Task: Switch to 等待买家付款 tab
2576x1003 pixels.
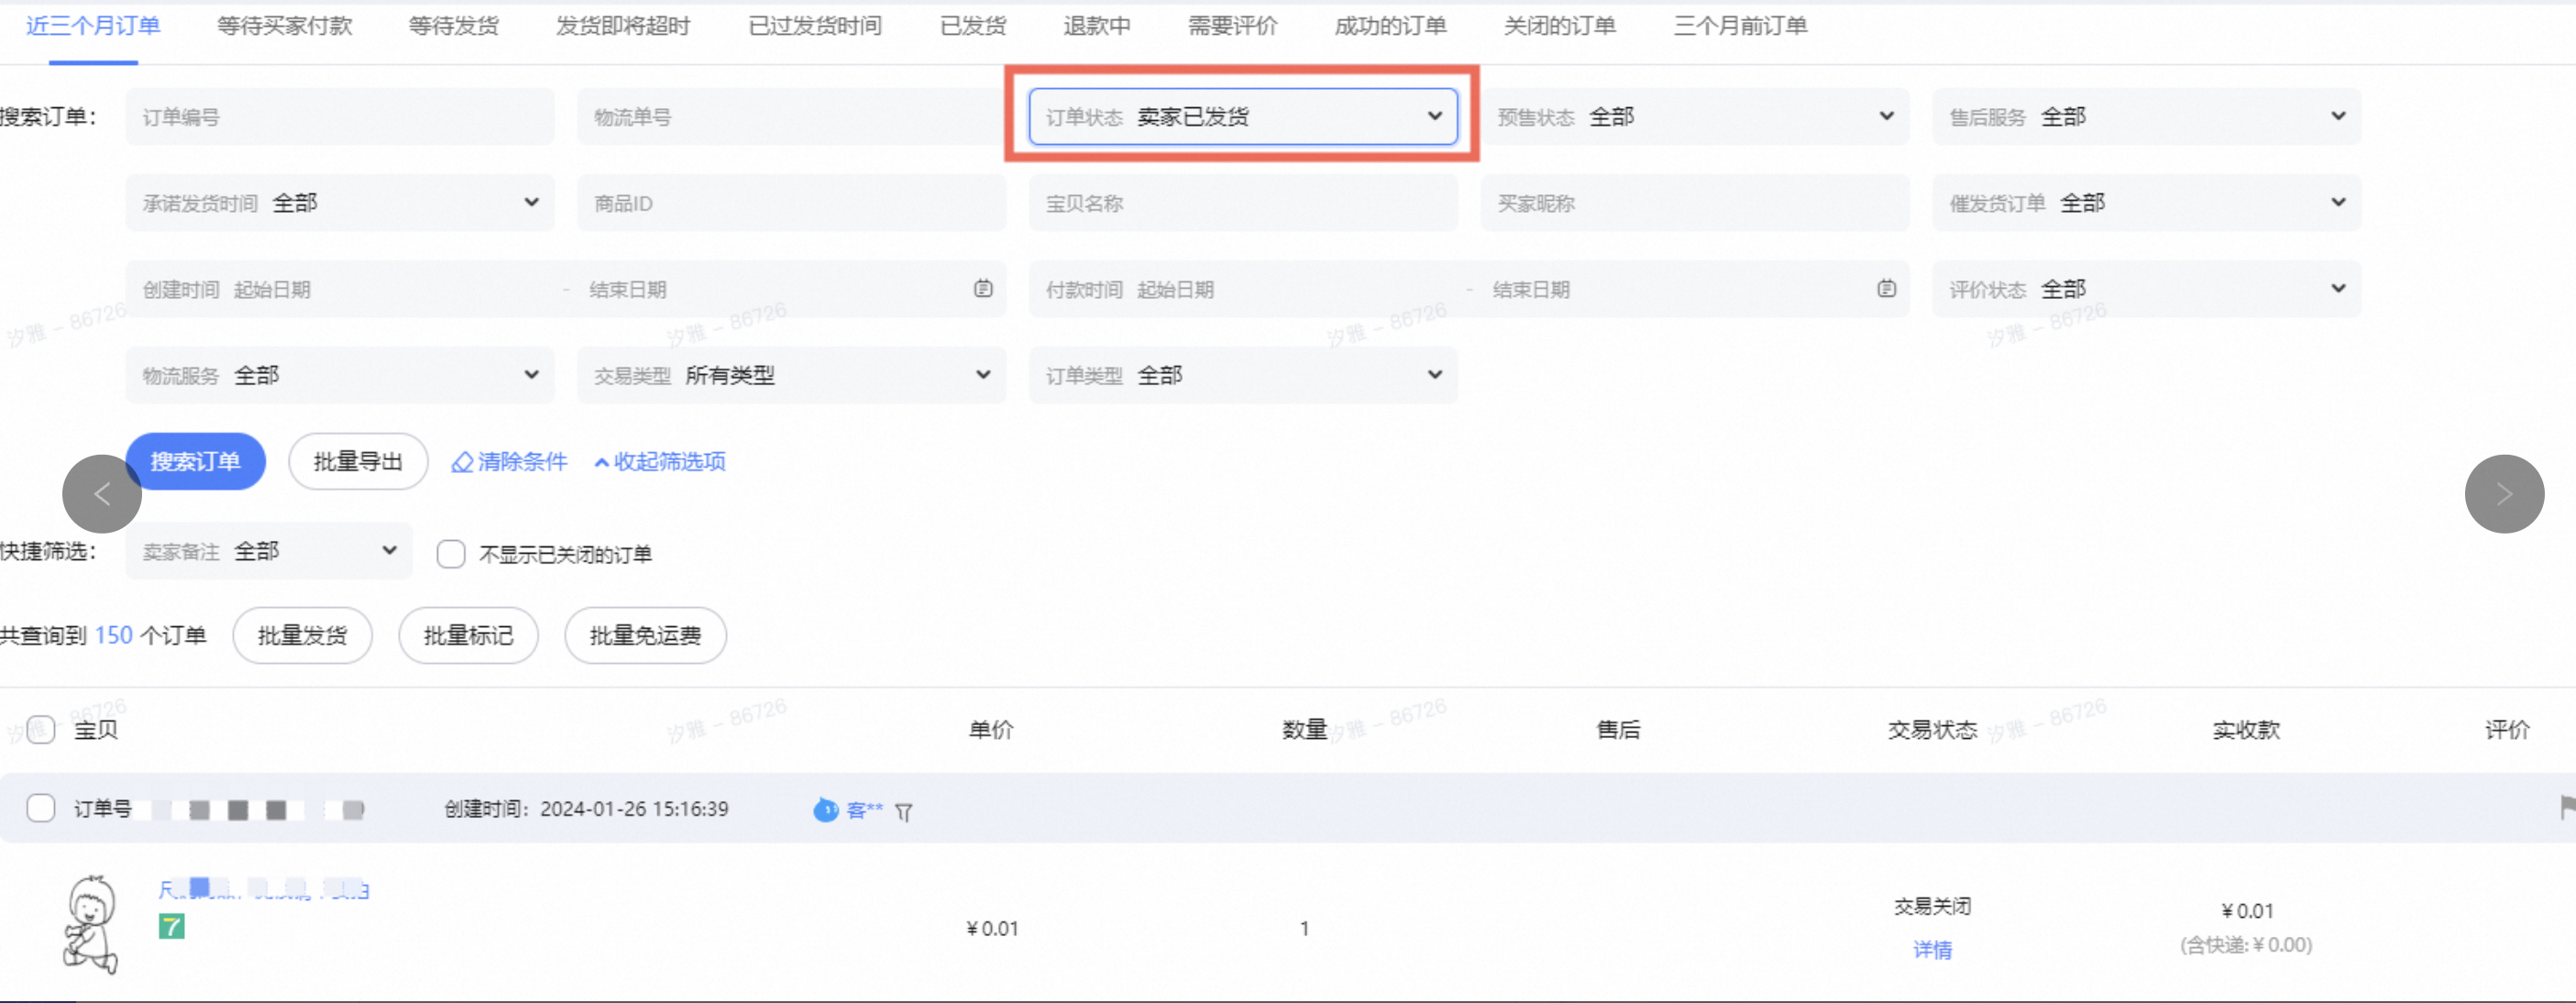Action: click(285, 26)
